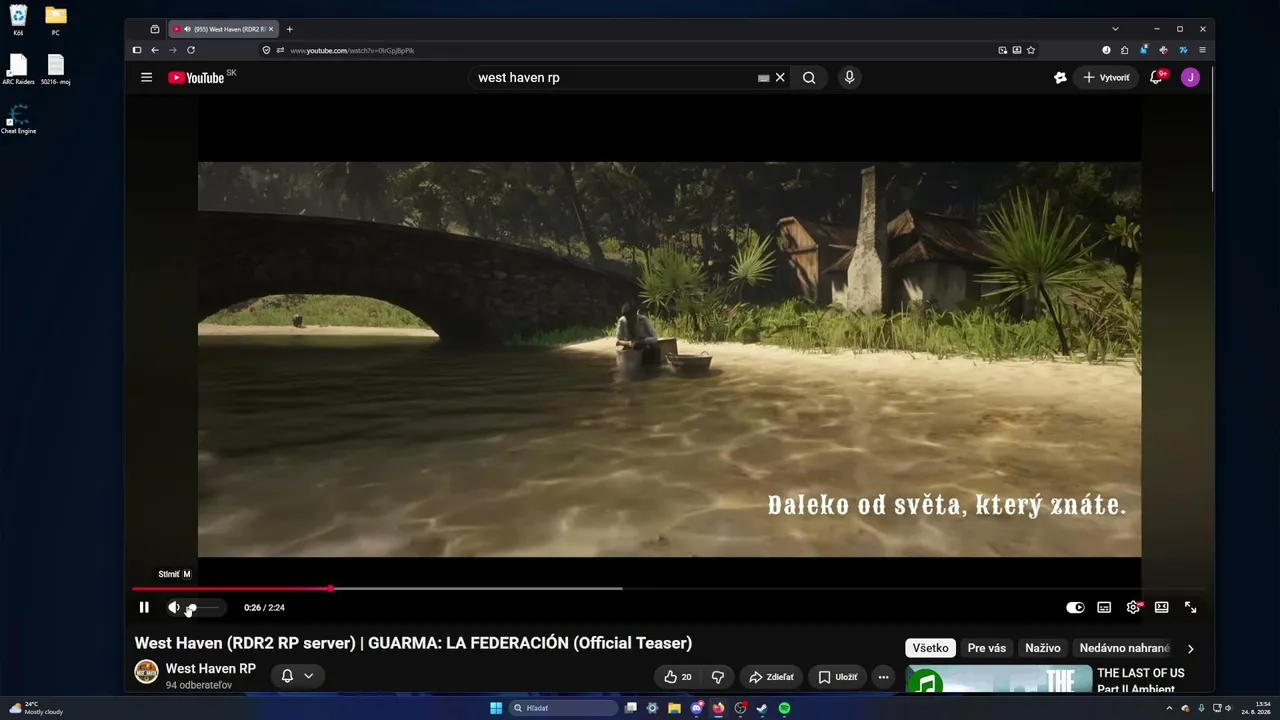Switch to the West Haven (RDR2 RP) tab
The width and height of the screenshot is (1280, 720).
coord(221,29)
